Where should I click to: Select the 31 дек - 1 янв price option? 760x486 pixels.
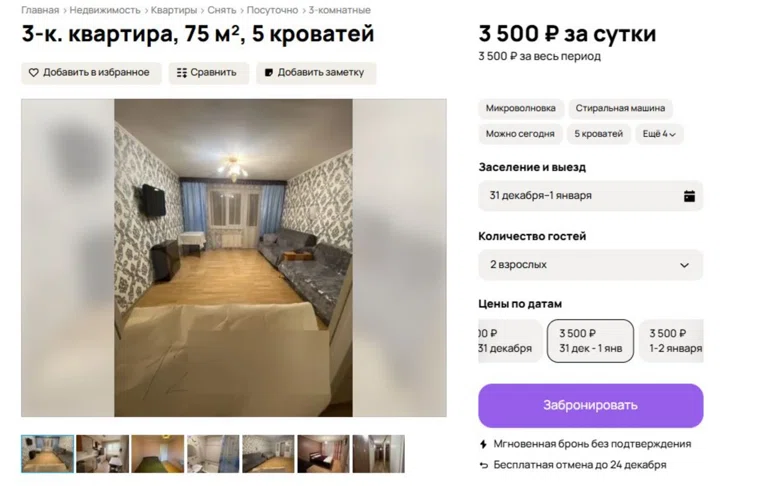pos(590,341)
